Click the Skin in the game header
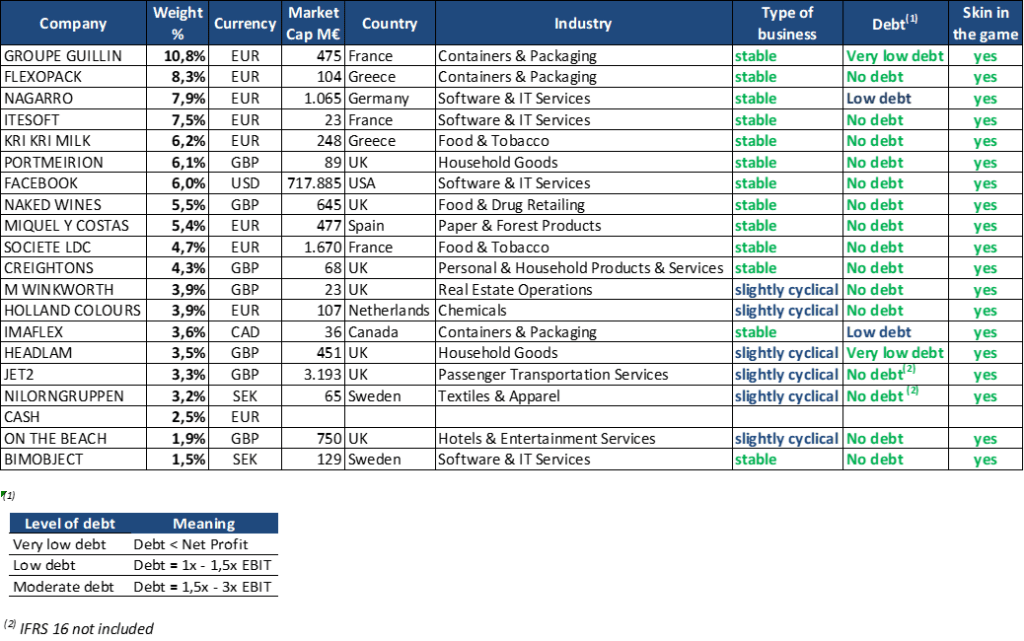This screenshot has width=1024, height=641. (985, 23)
